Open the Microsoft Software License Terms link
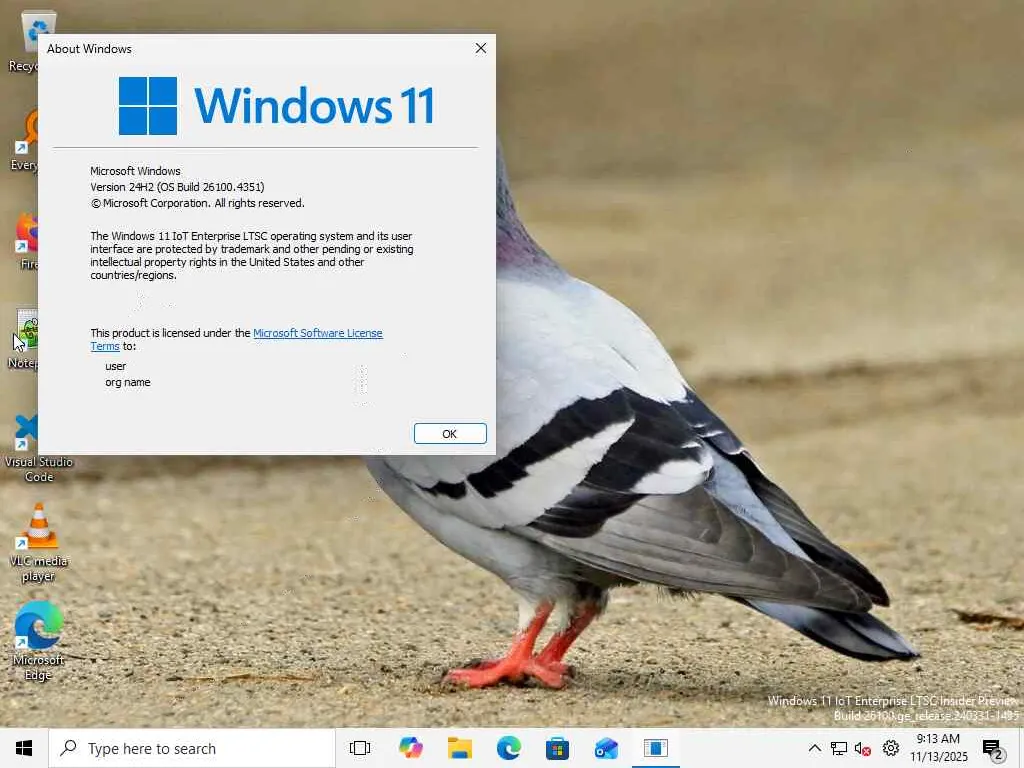Image resolution: width=1024 pixels, height=768 pixels. 317,333
